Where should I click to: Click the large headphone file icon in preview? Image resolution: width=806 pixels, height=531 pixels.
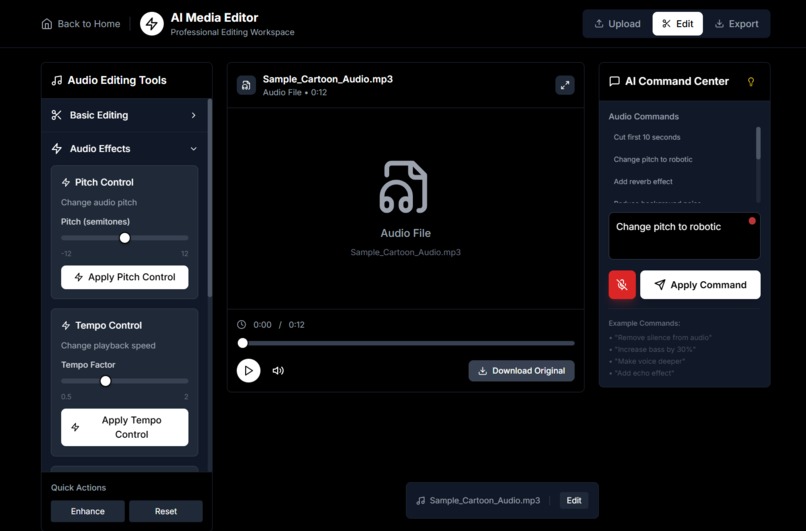(404, 187)
